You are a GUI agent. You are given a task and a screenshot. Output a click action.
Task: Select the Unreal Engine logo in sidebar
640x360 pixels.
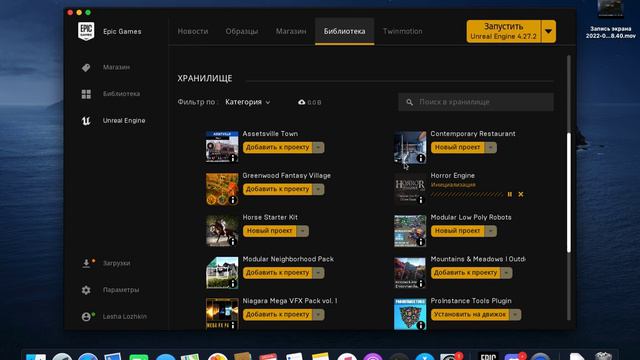click(x=86, y=120)
